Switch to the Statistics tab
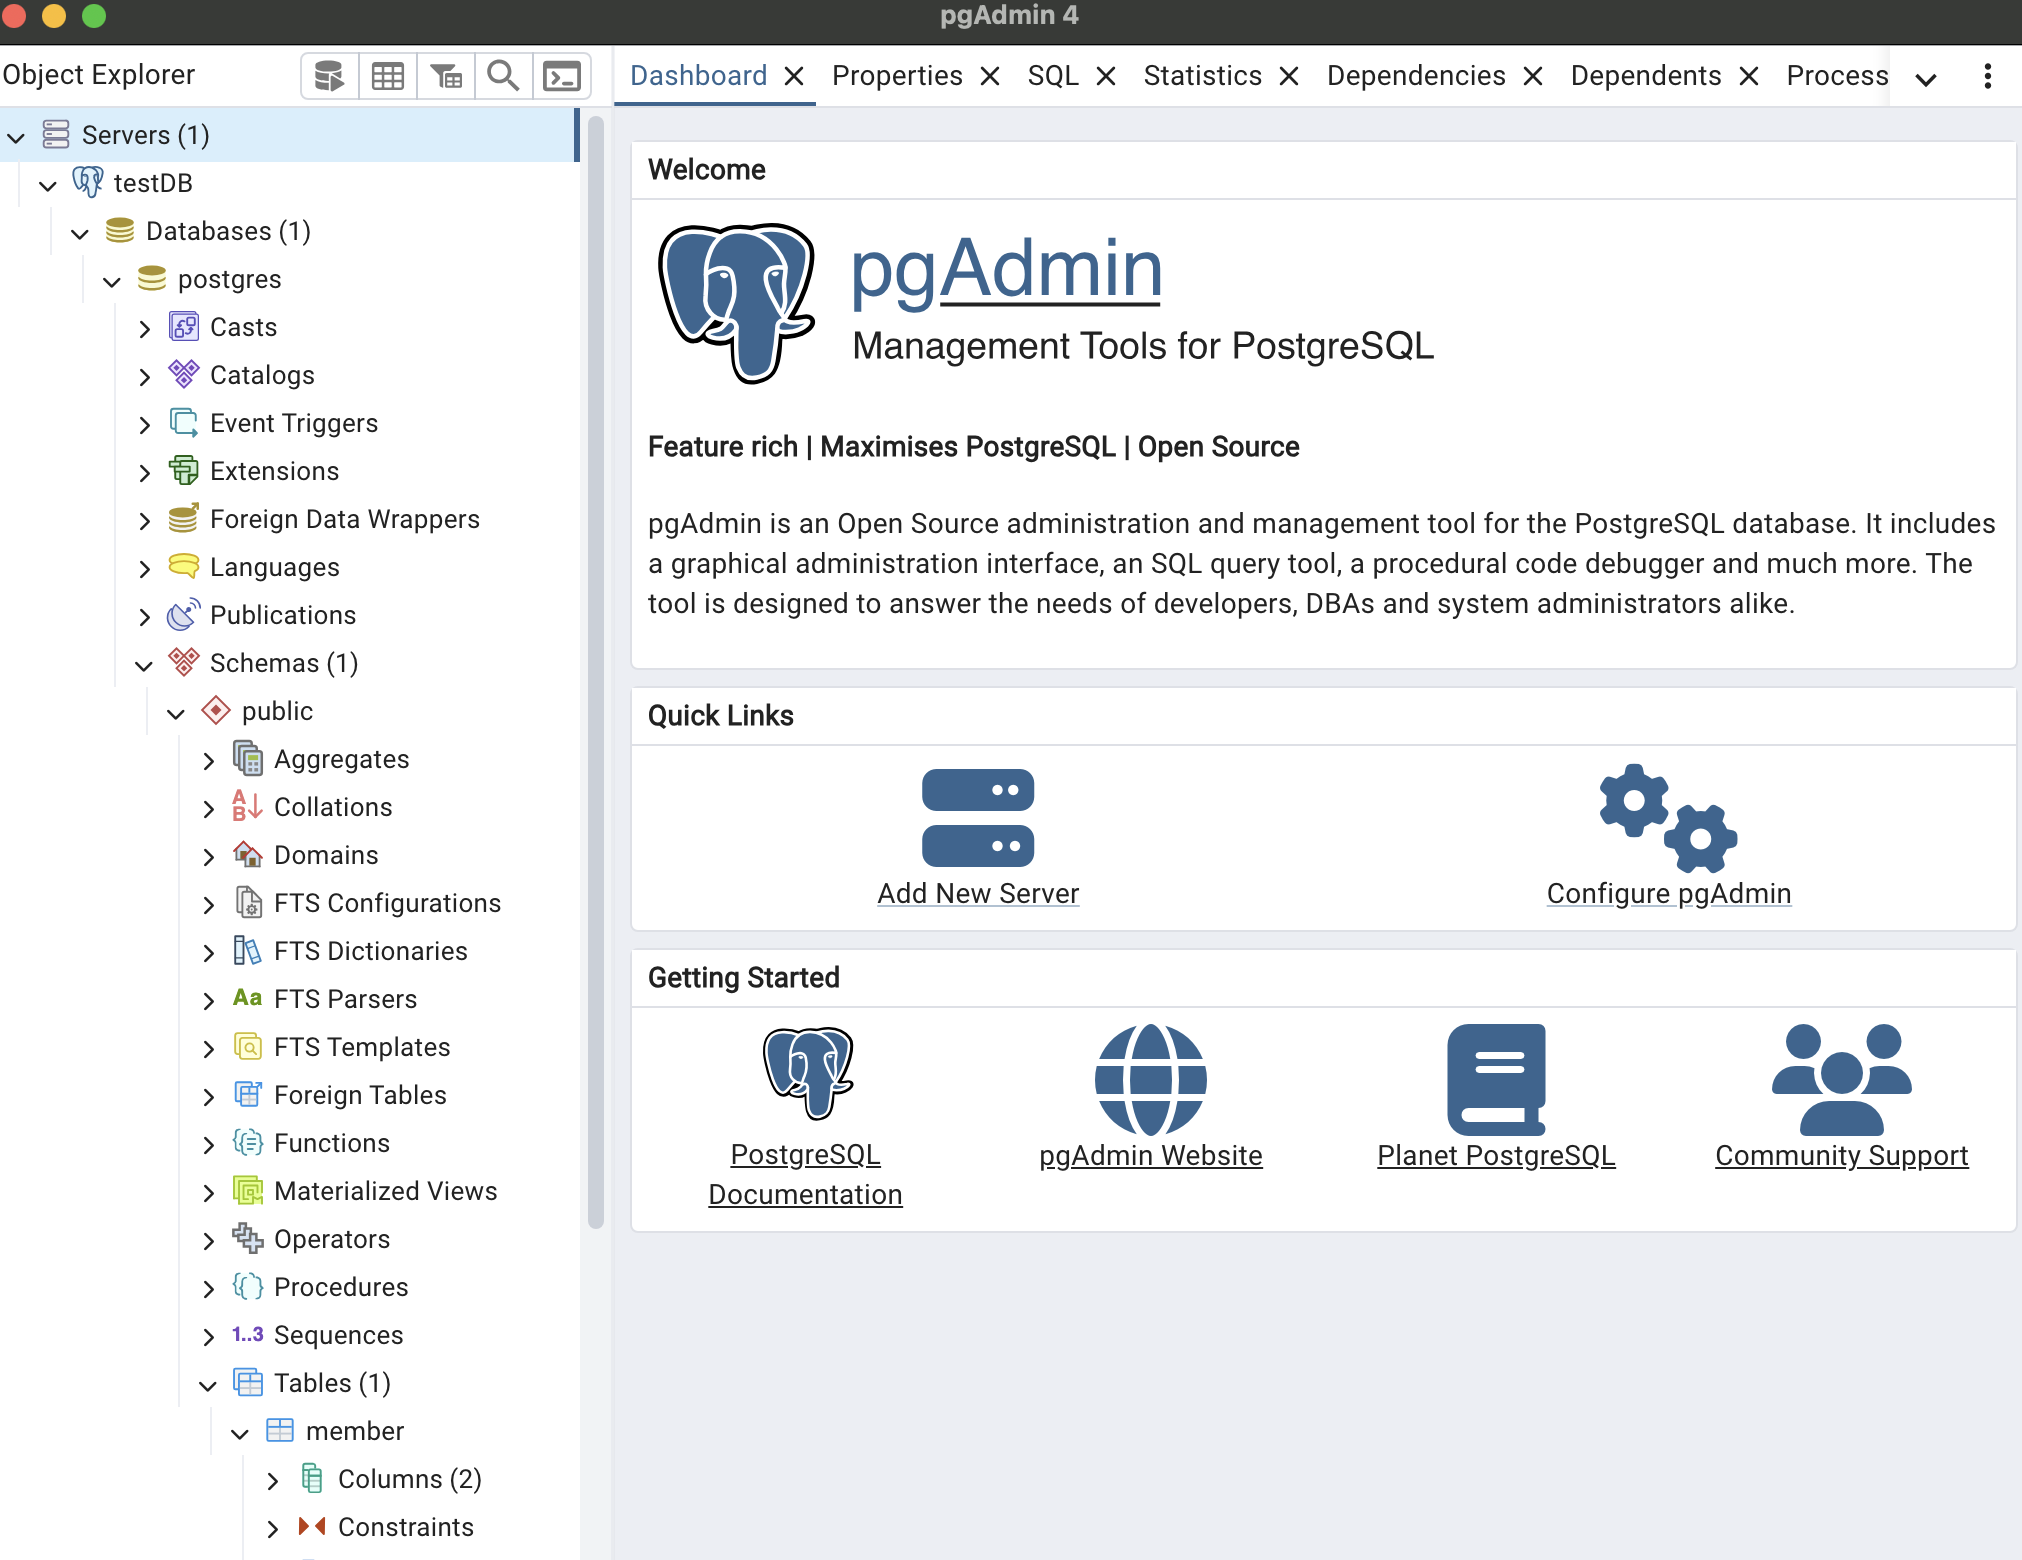This screenshot has width=2022, height=1560. (x=1202, y=76)
